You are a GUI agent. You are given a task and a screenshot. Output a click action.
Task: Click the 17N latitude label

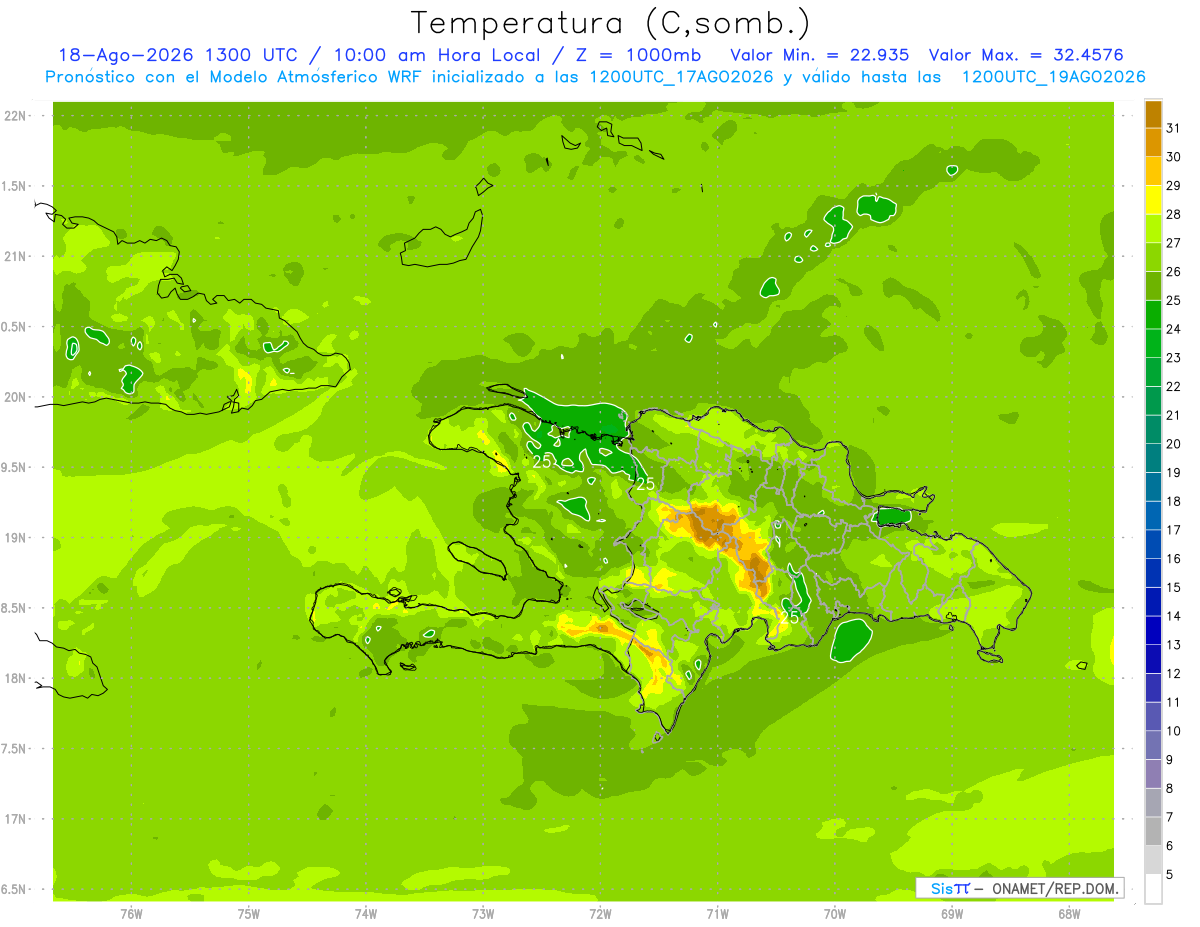[x=16, y=819]
